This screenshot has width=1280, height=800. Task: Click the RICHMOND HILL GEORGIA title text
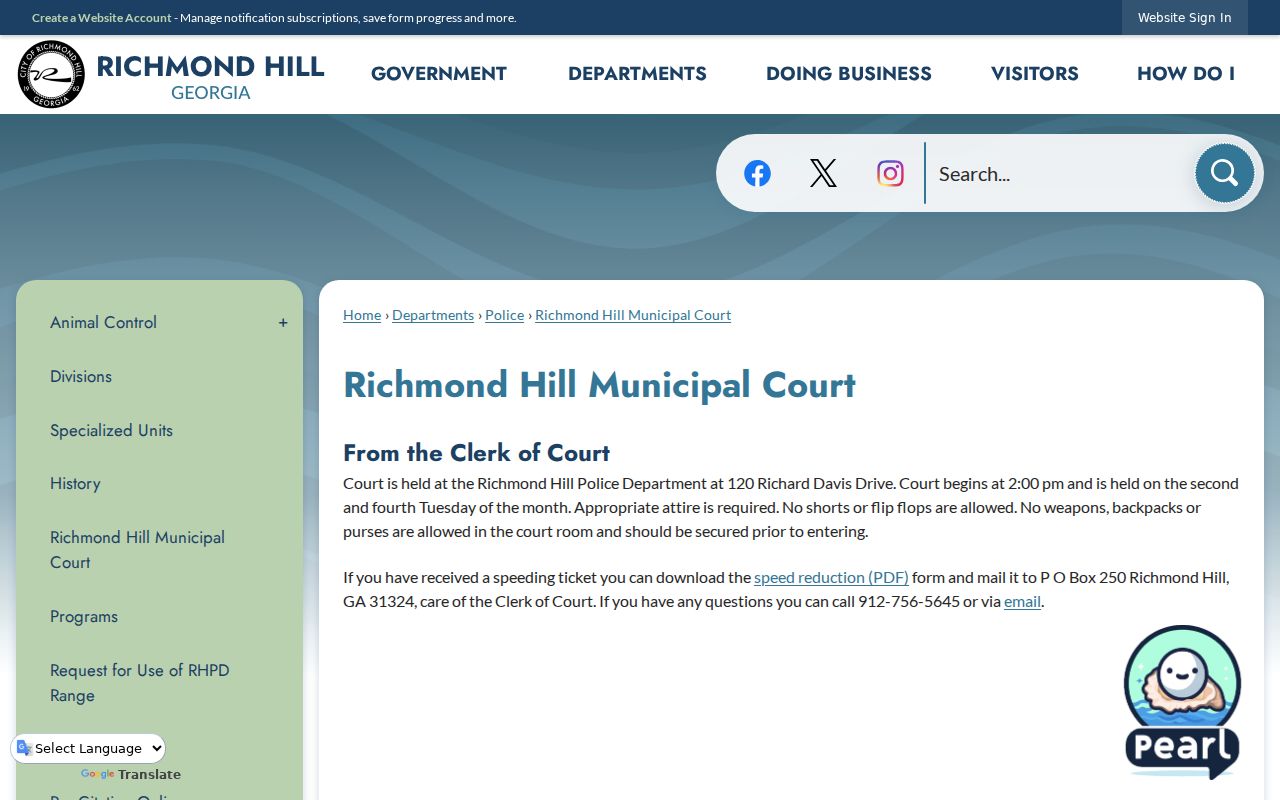pos(211,77)
